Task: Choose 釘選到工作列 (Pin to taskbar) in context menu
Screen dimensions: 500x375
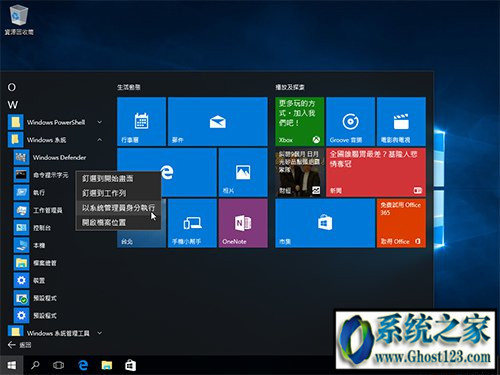Action: 118,193
